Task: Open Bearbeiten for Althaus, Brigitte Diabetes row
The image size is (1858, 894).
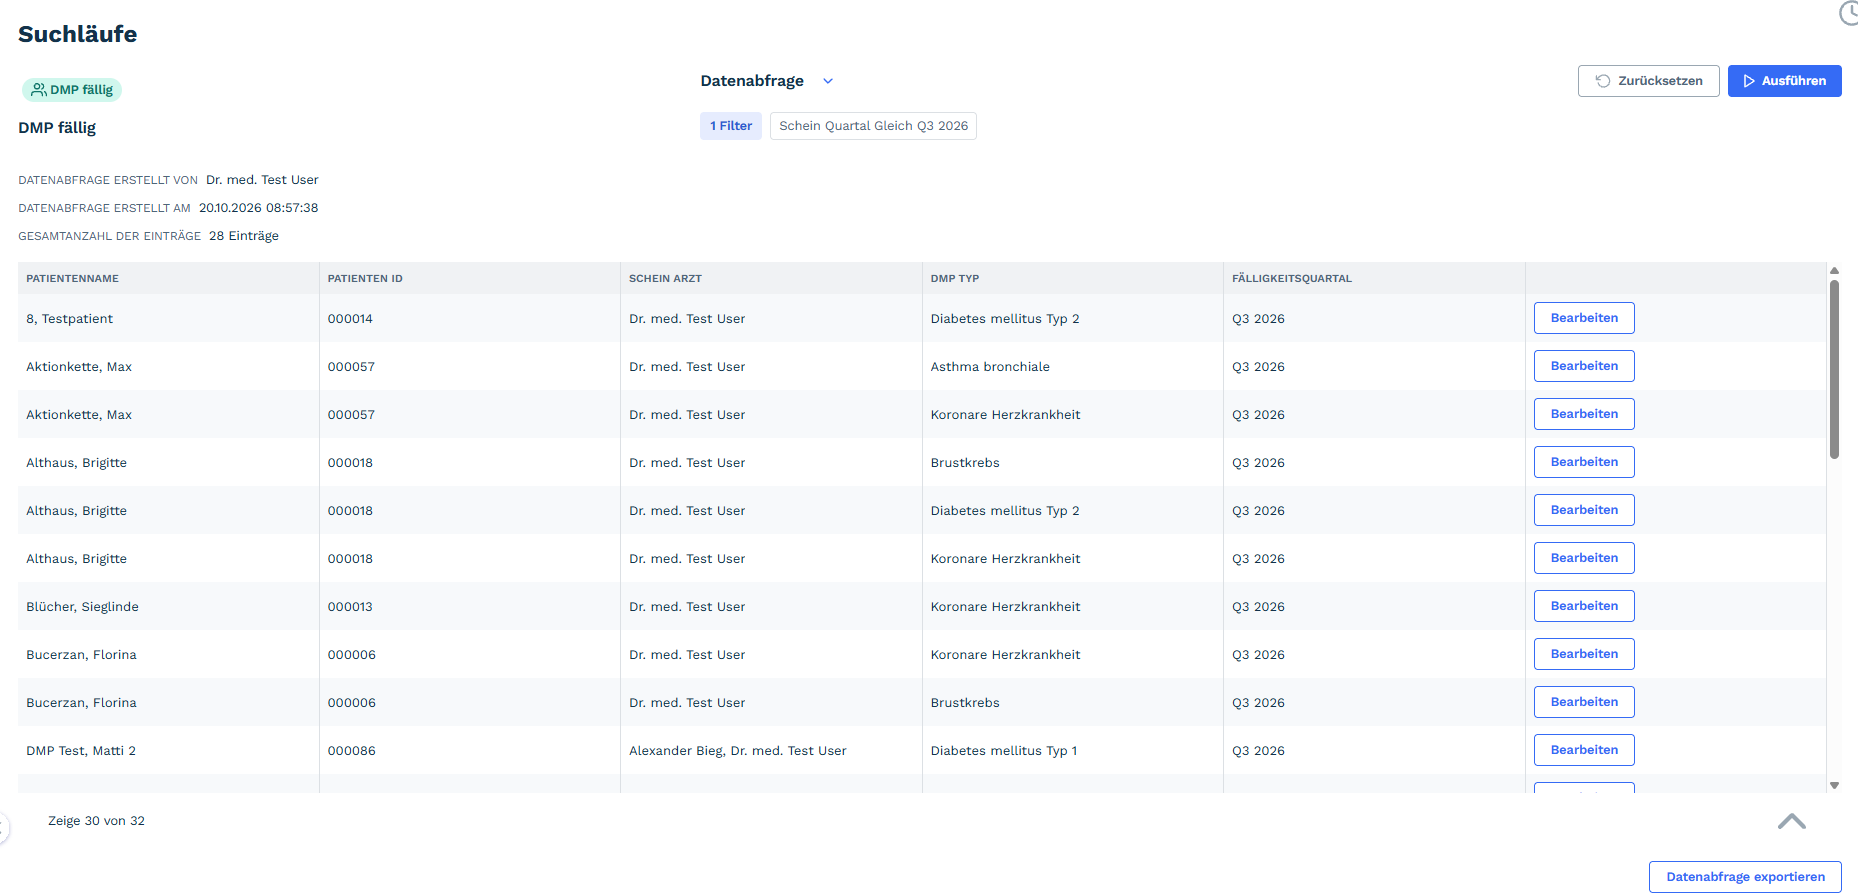Action: click(x=1584, y=510)
